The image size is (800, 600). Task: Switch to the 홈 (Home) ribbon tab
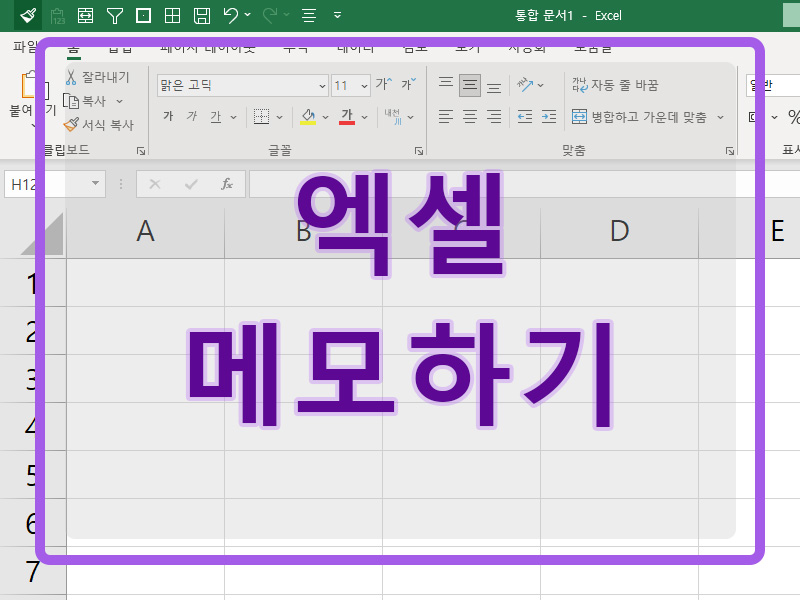[74, 47]
